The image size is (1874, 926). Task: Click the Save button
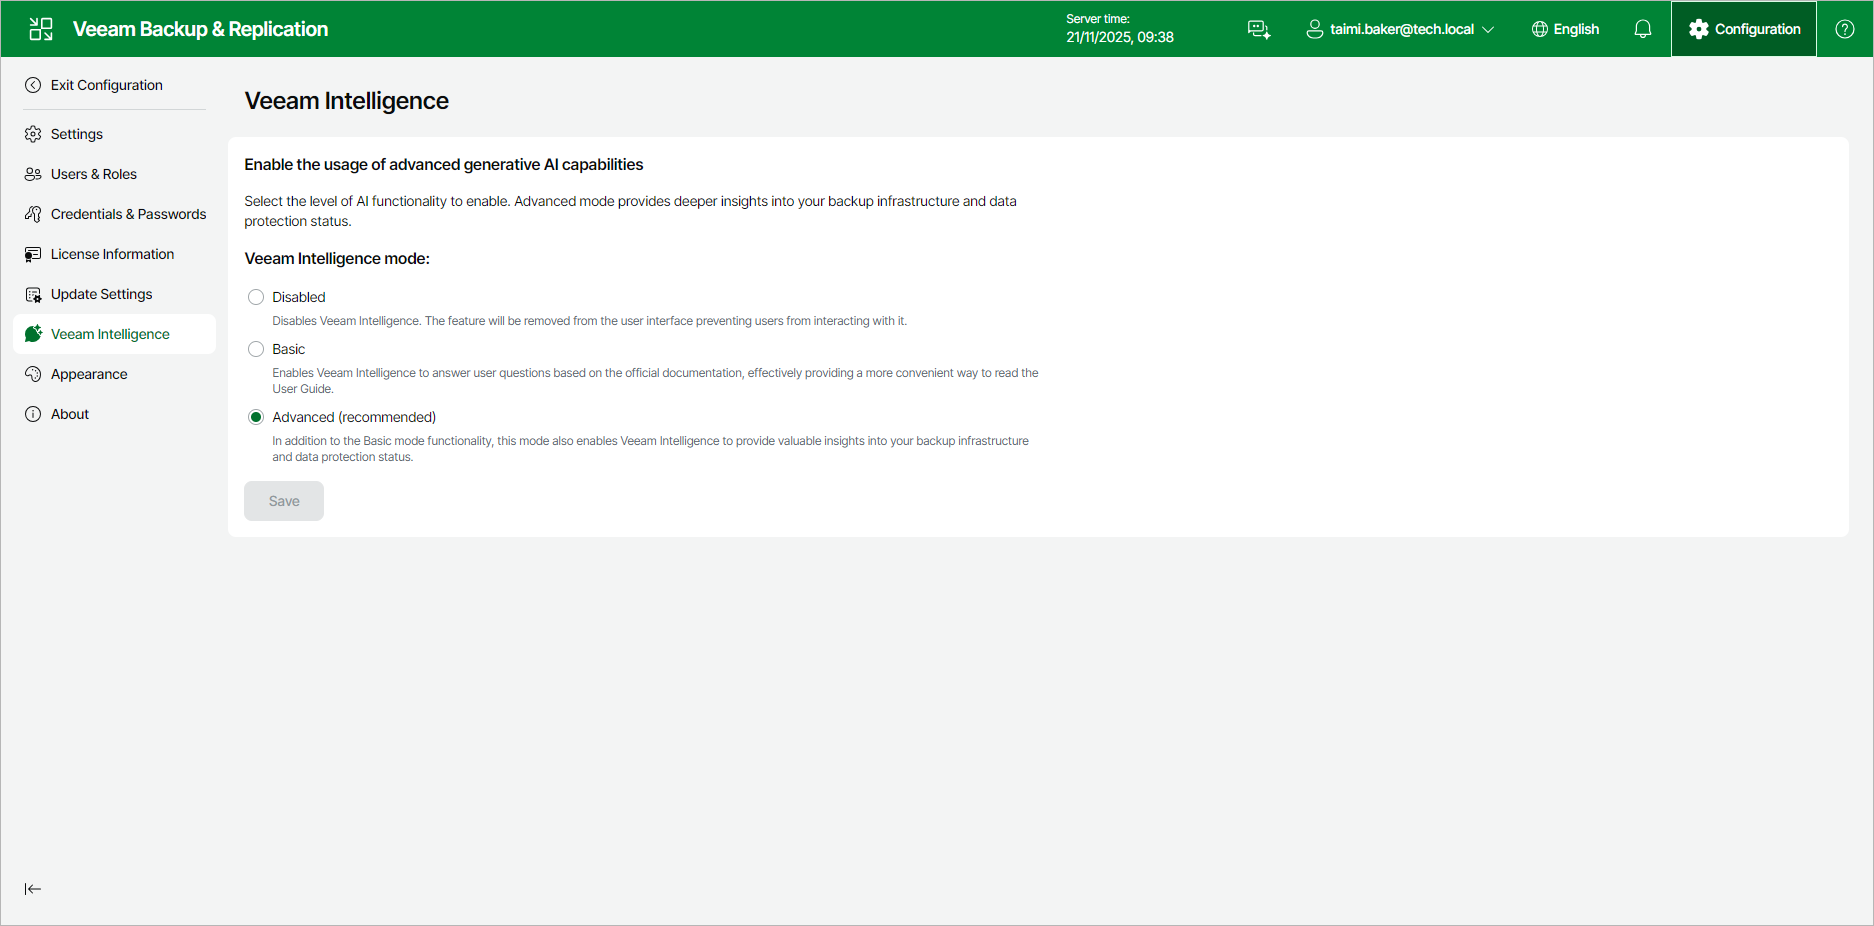pos(283,500)
